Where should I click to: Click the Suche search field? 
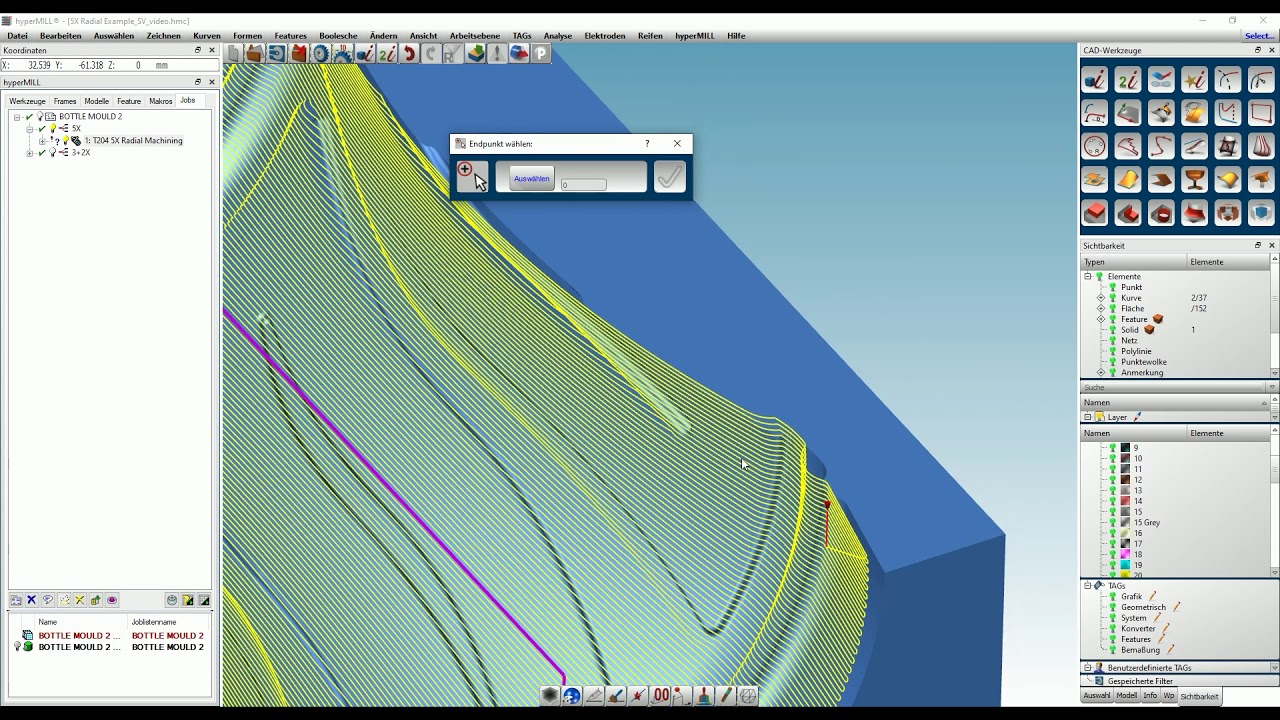1174,387
